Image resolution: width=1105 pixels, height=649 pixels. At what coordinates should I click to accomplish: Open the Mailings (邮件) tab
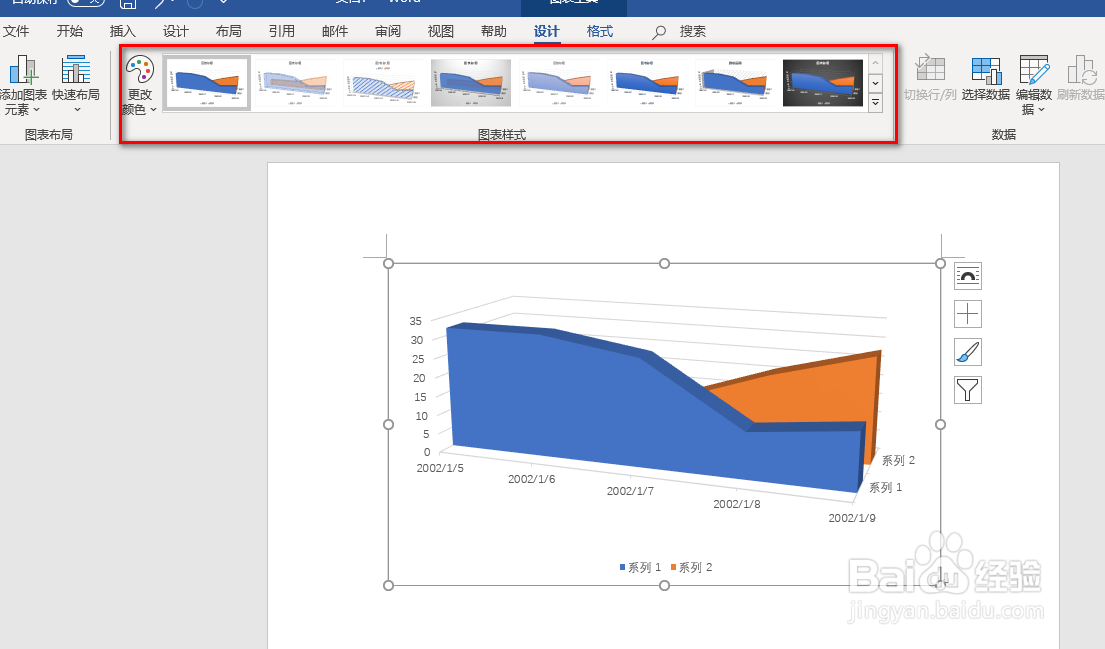[335, 32]
